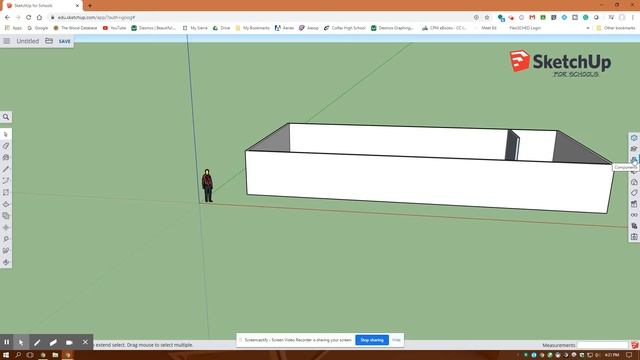Open the Components panel
640x360 pixels.
tap(634, 160)
